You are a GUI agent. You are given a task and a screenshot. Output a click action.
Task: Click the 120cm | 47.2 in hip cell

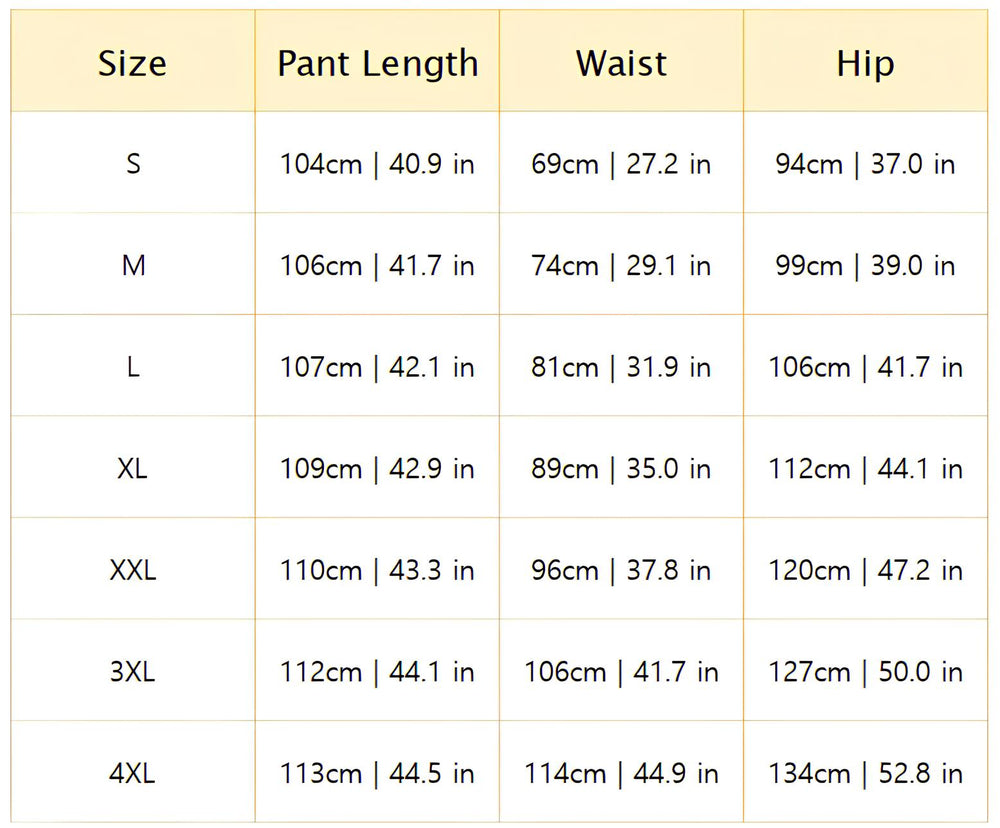pyautogui.click(x=865, y=571)
